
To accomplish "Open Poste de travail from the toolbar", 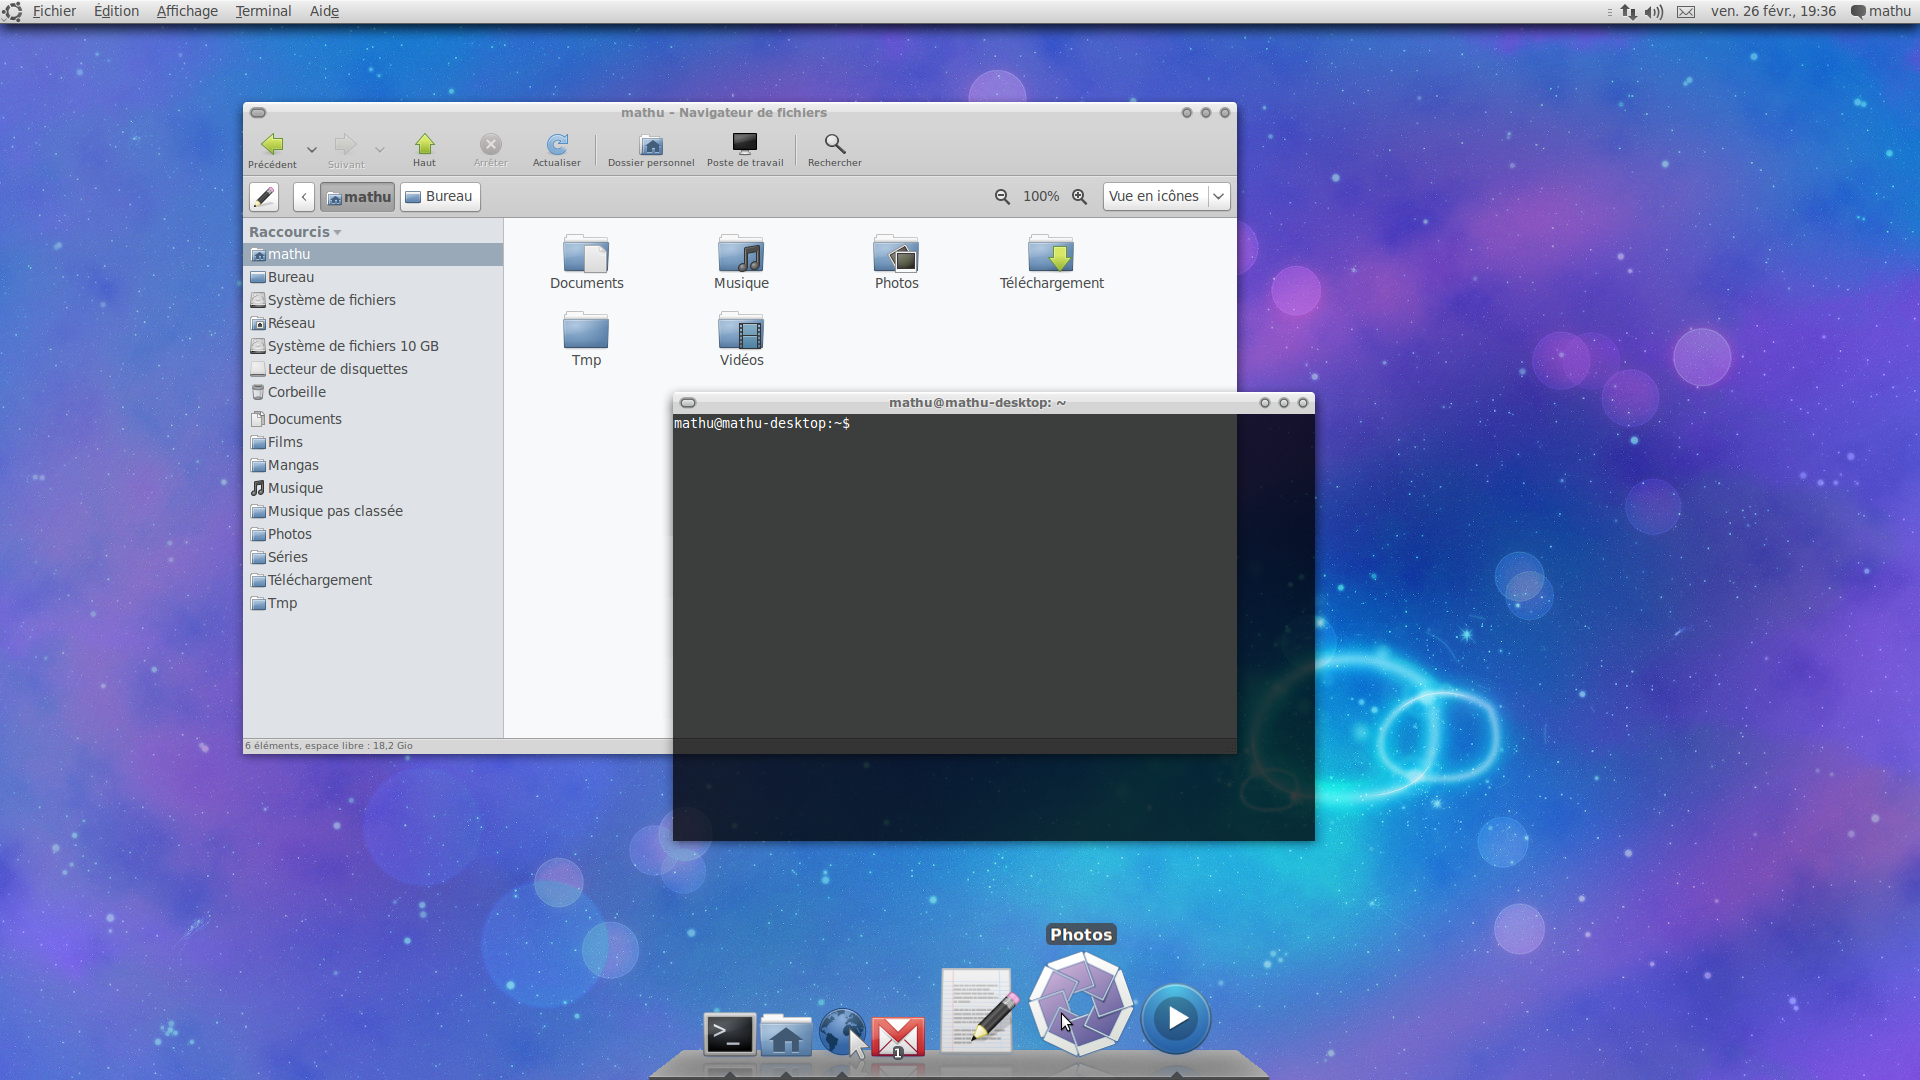I will click(745, 150).
